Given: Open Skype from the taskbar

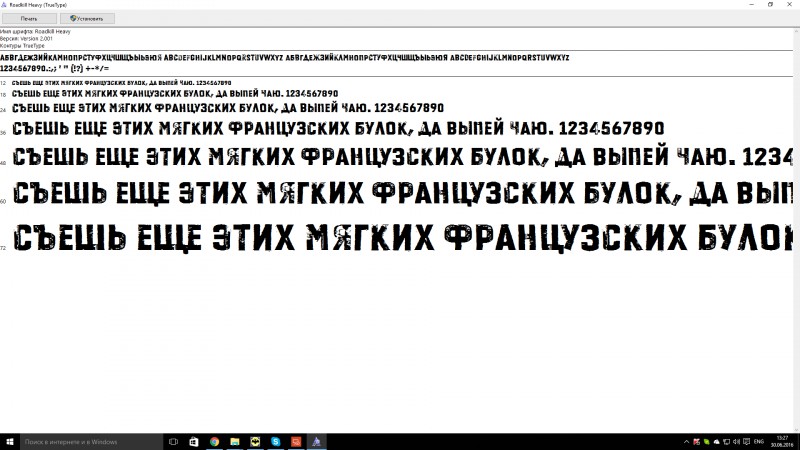Looking at the screenshot, I should (276, 442).
